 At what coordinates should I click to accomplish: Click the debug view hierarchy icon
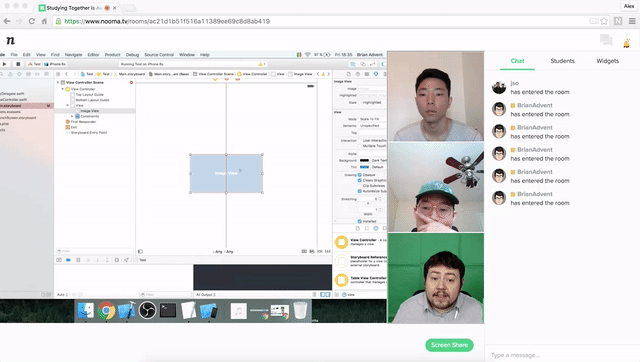click(116, 260)
